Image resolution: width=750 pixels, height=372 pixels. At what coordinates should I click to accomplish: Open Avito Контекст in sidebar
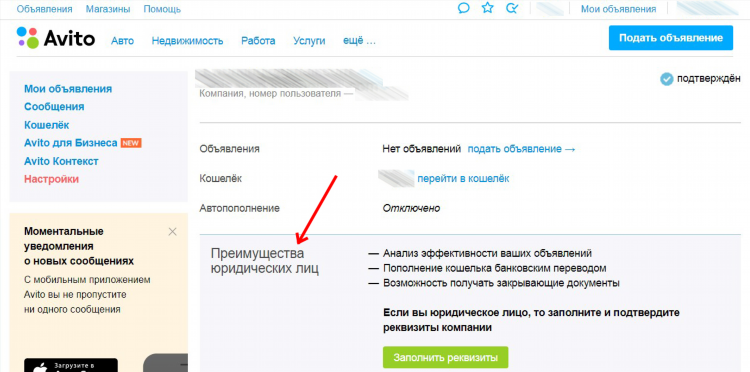pos(61,161)
